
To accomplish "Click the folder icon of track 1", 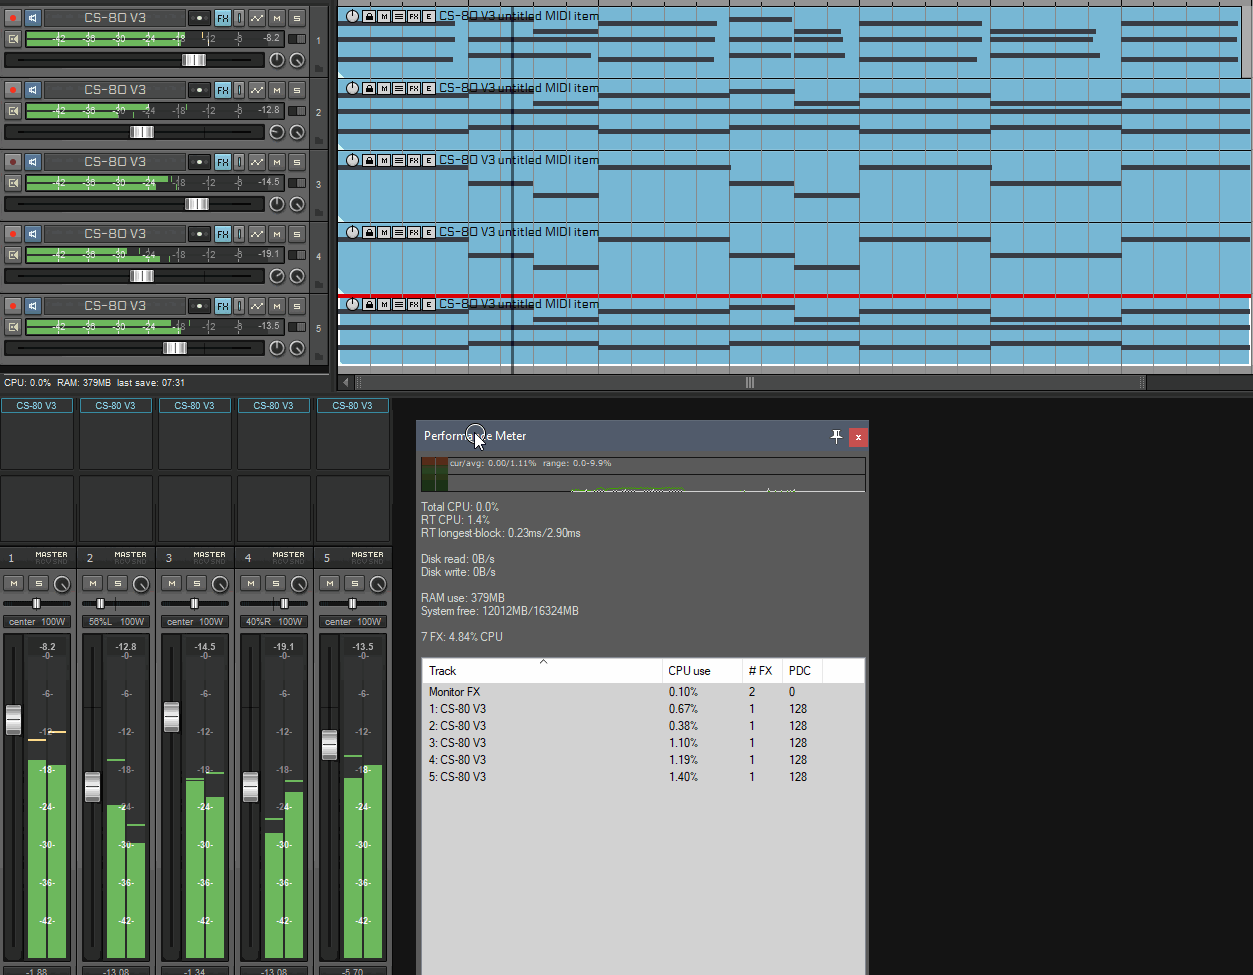I will click(319, 69).
